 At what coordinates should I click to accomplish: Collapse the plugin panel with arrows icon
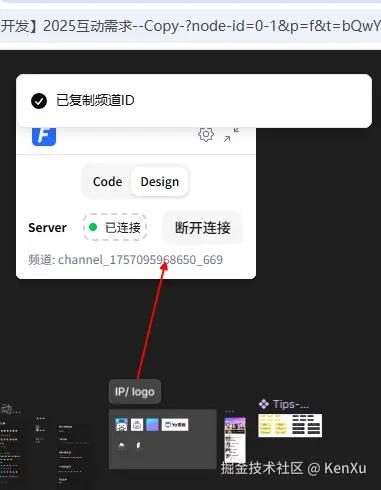(x=231, y=135)
